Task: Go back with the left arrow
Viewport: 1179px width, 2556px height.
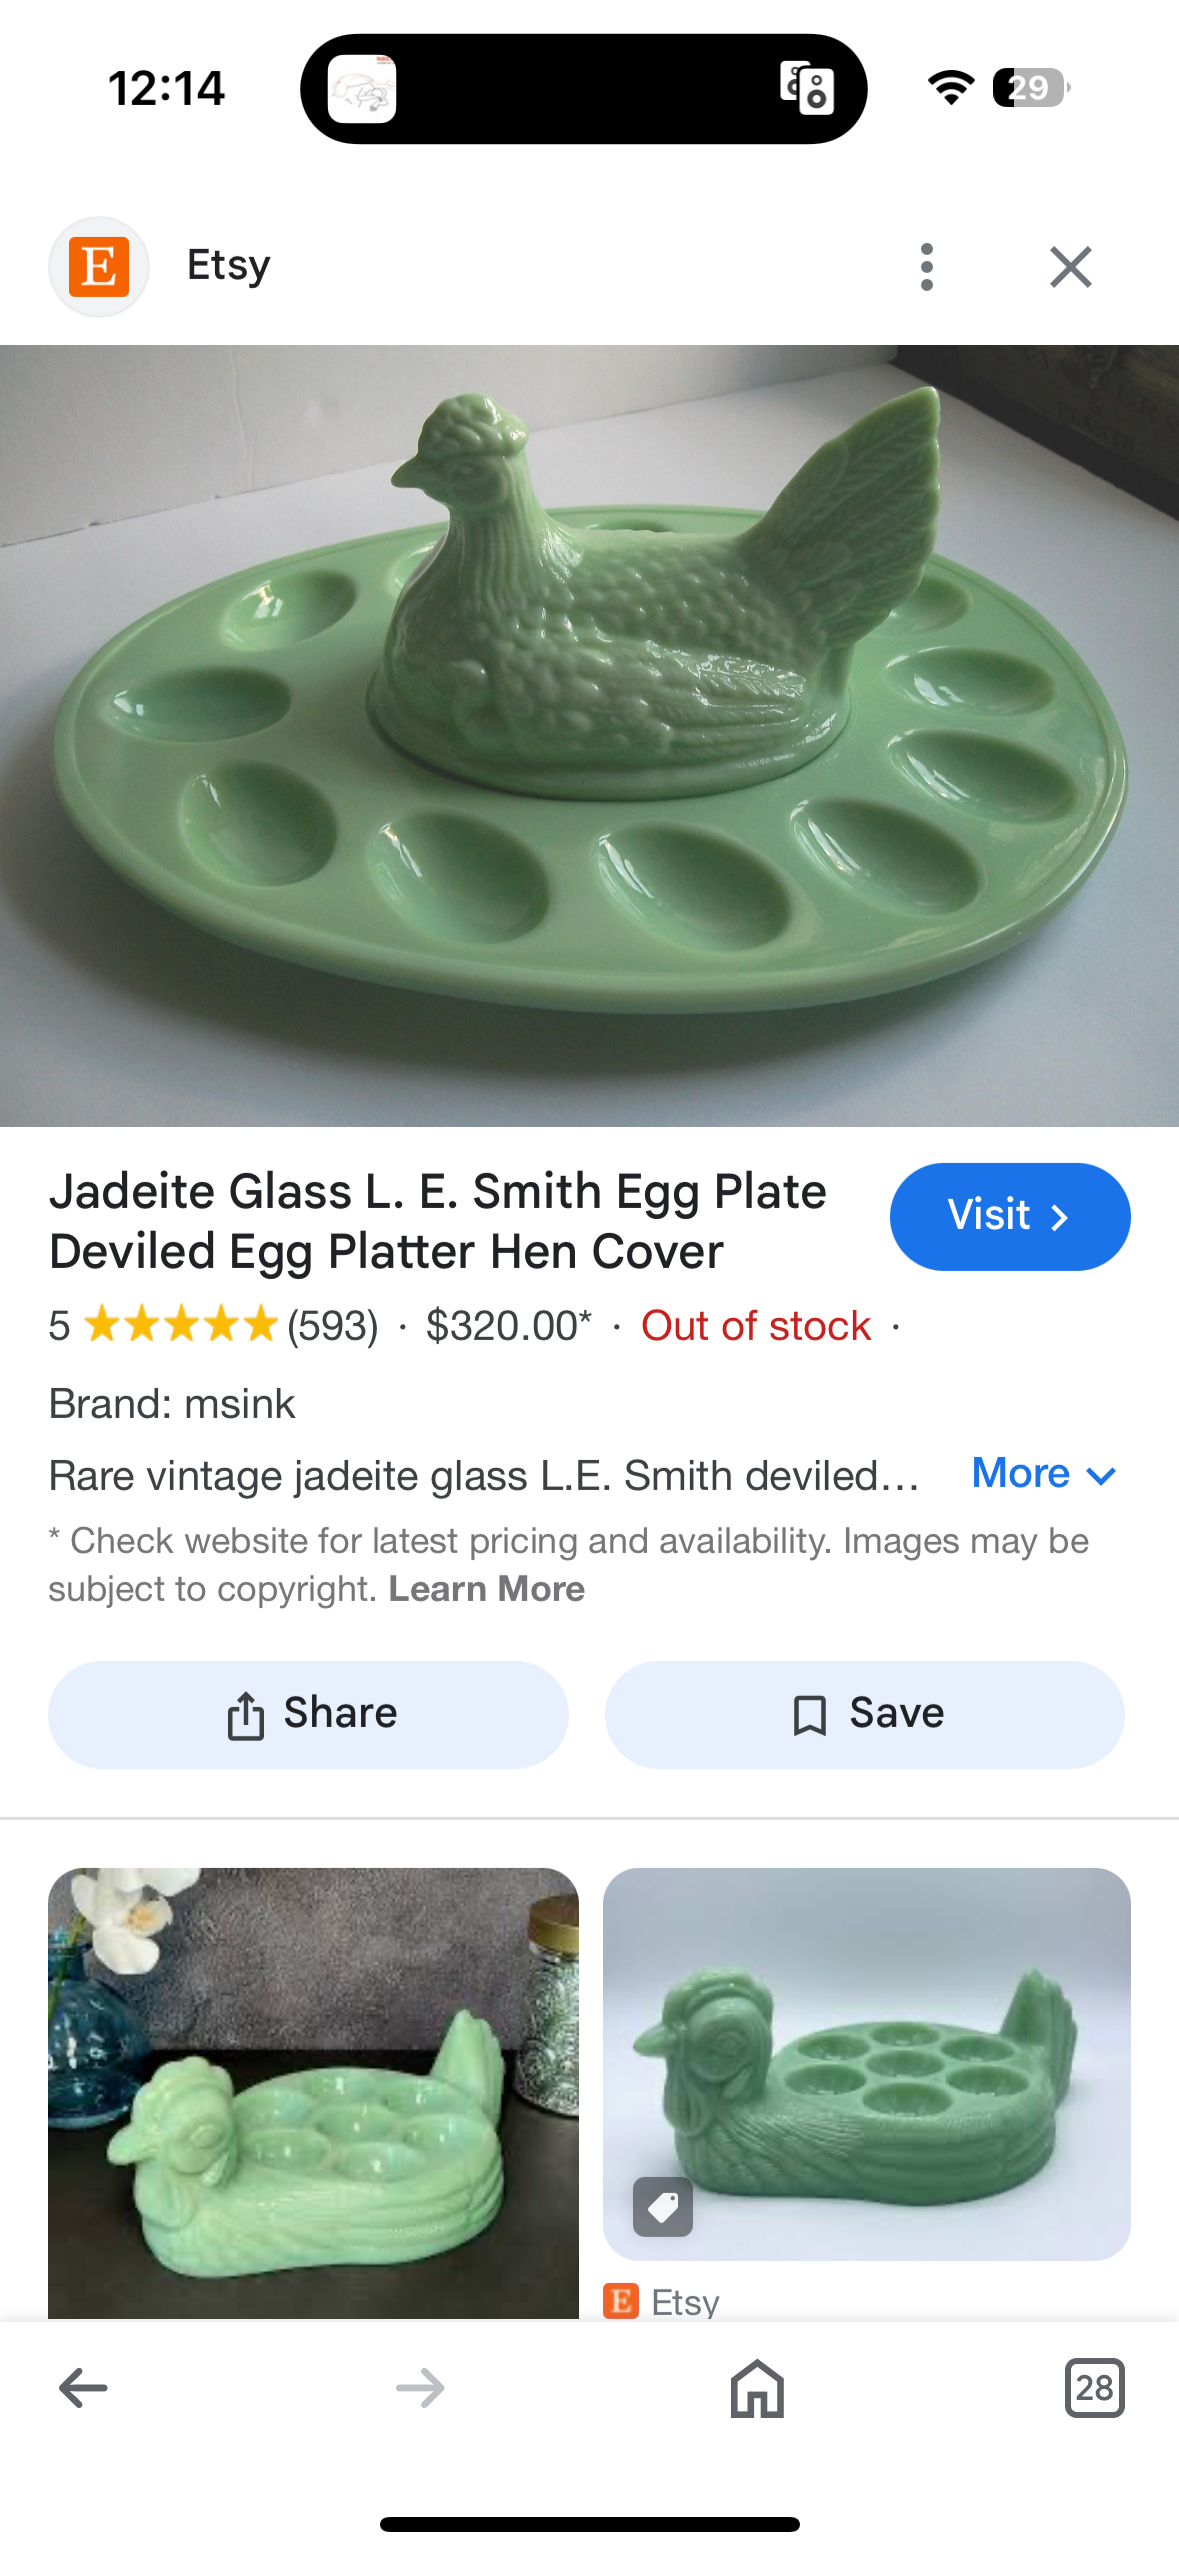Action: [83, 2388]
